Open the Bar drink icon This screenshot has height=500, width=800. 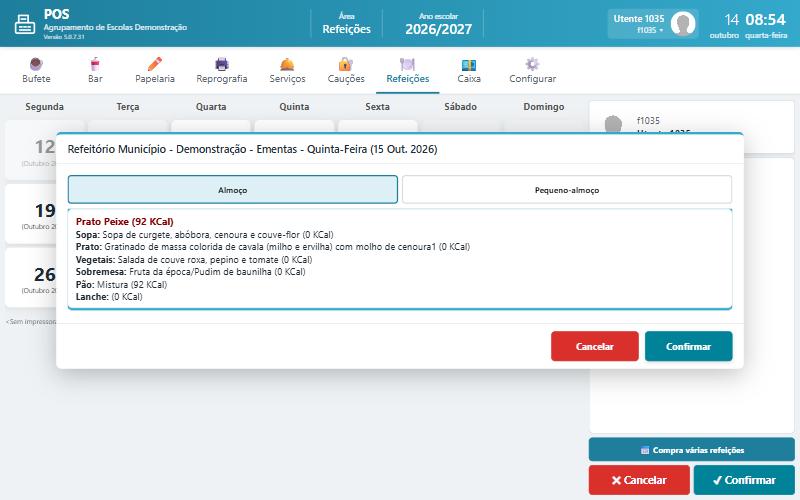coord(95,64)
